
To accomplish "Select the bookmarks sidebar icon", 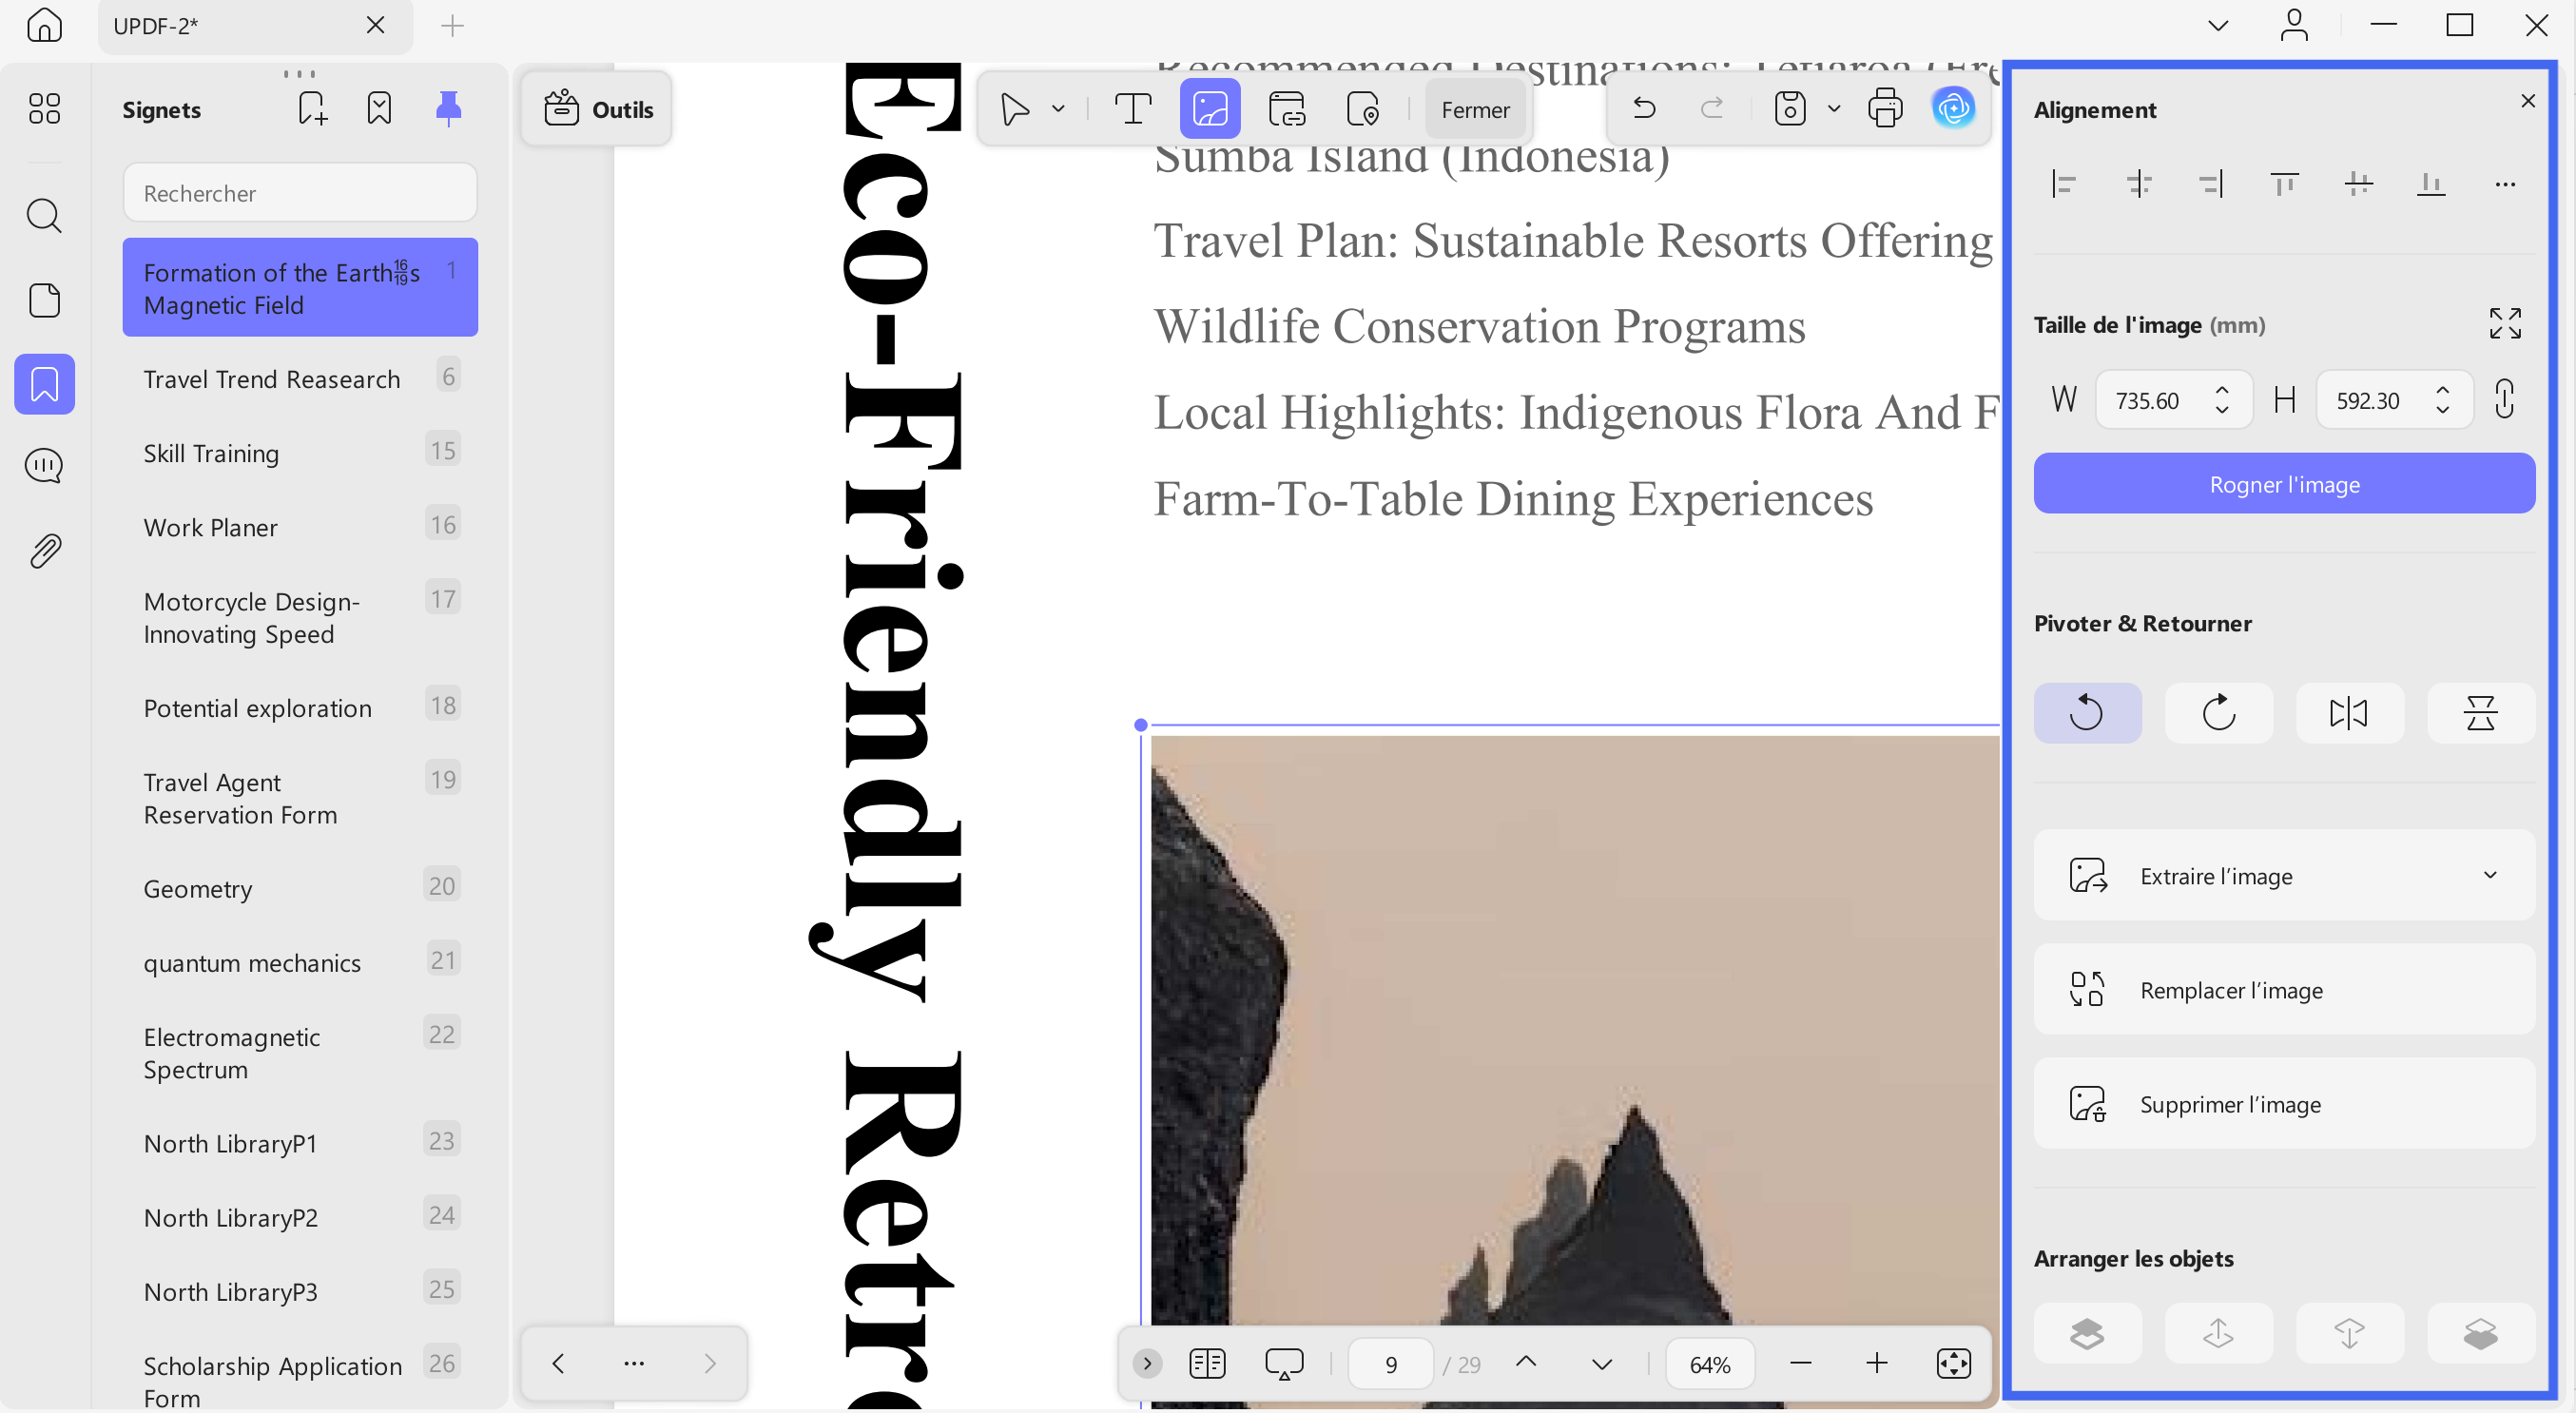I will tap(44, 384).
